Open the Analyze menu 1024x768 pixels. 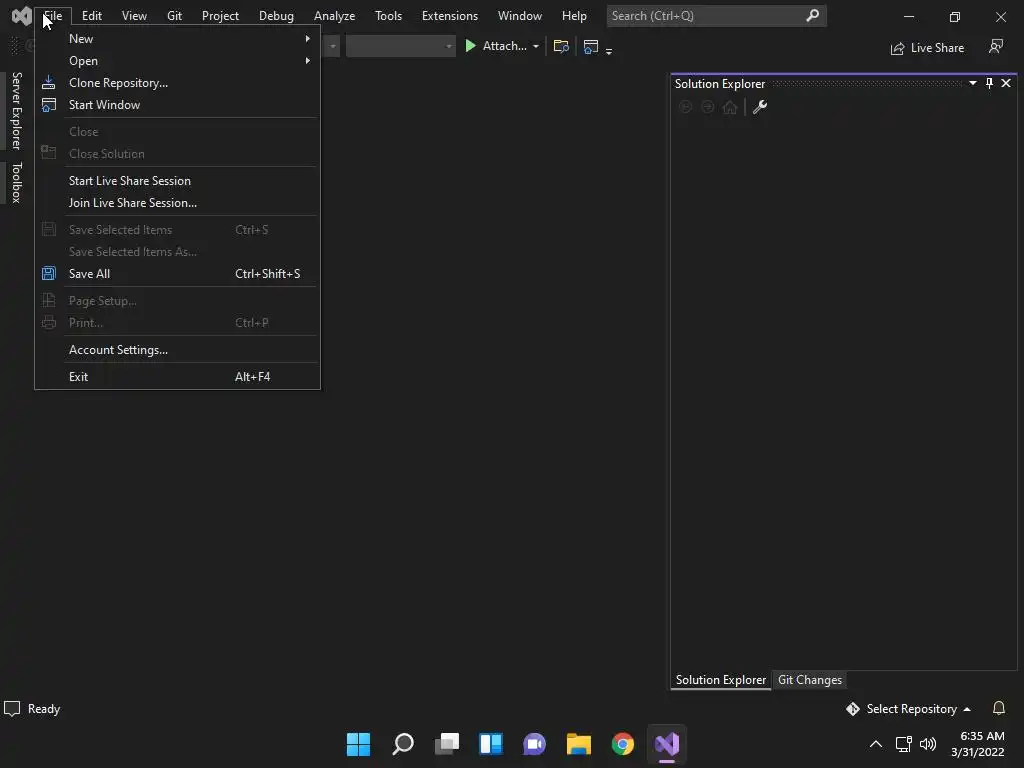click(334, 16)
